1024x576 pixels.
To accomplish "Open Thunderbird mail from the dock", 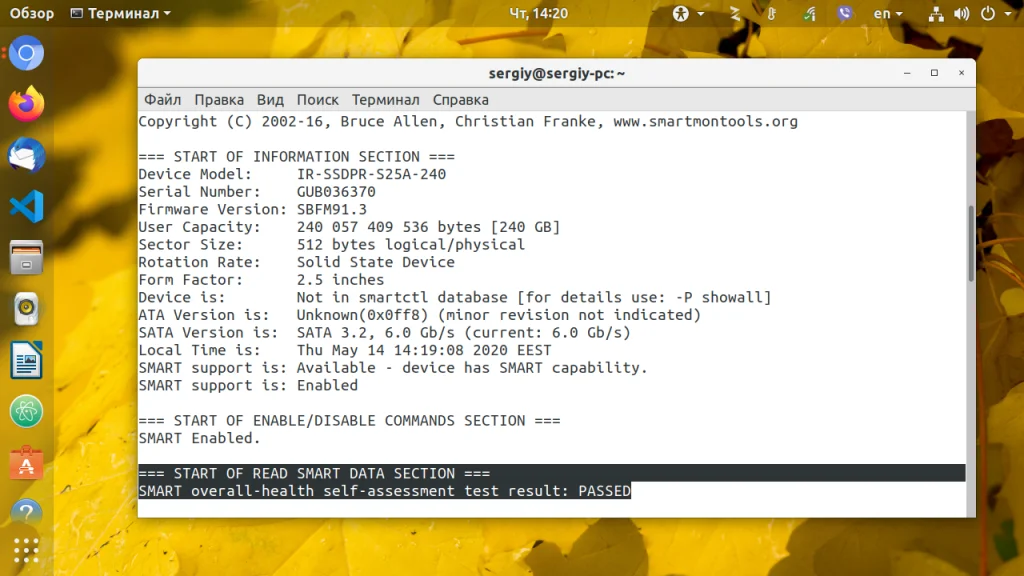I will click(x=27, y=155).
